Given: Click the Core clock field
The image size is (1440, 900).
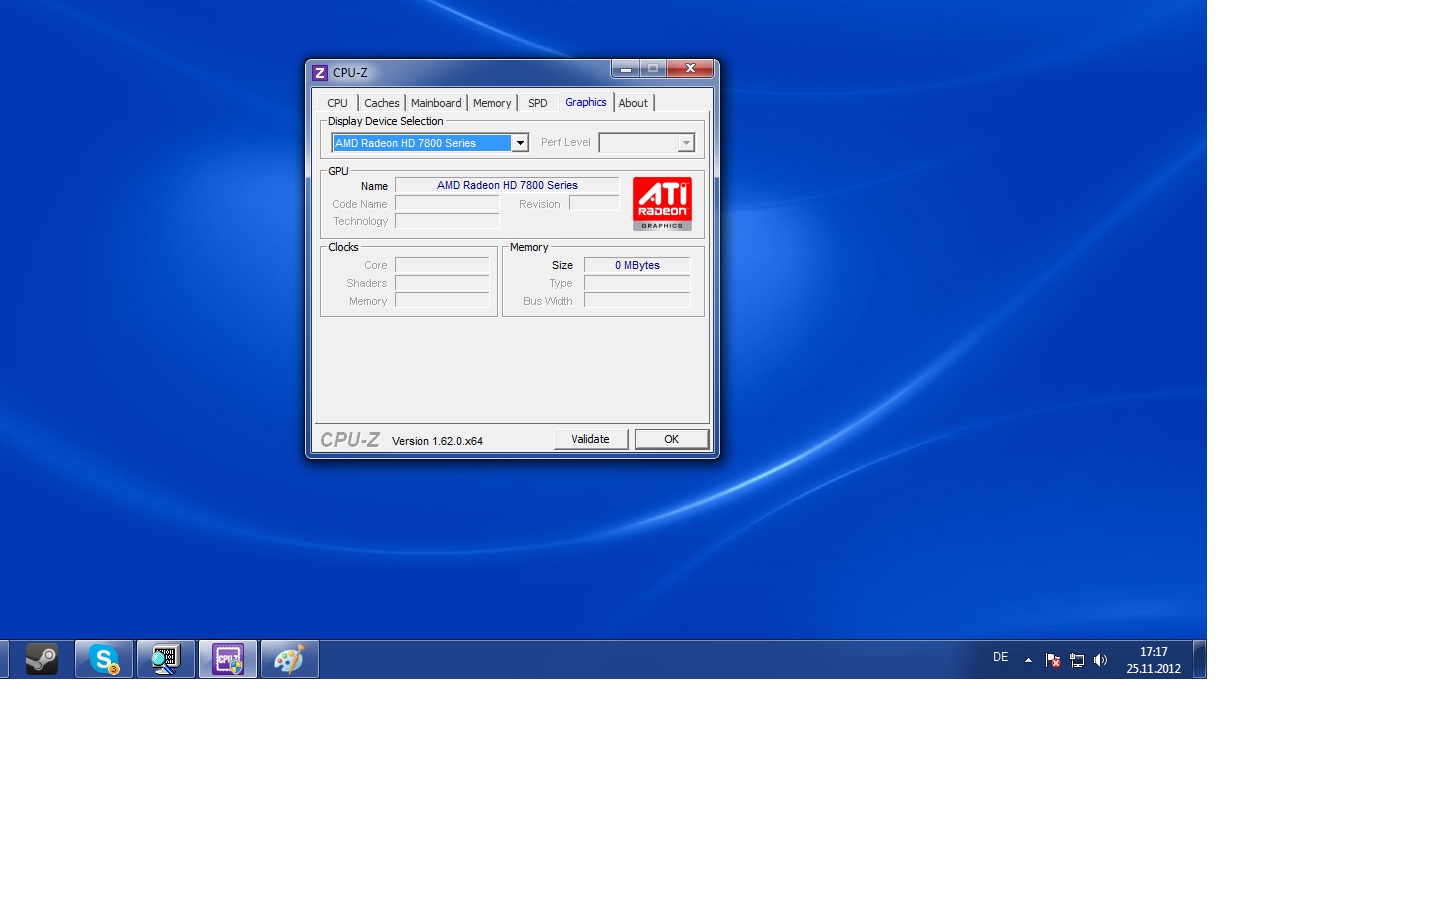Looking at the screenshot, I should click(x=442, y=265).
